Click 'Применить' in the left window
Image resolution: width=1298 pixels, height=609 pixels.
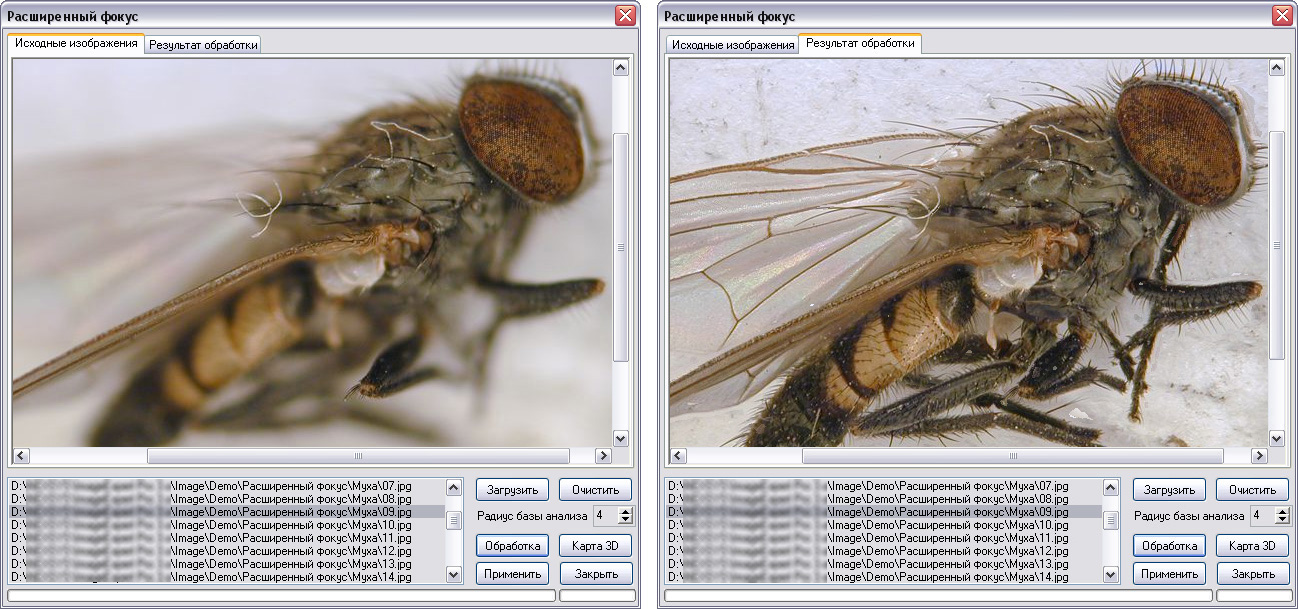click(x=512, y=574)
